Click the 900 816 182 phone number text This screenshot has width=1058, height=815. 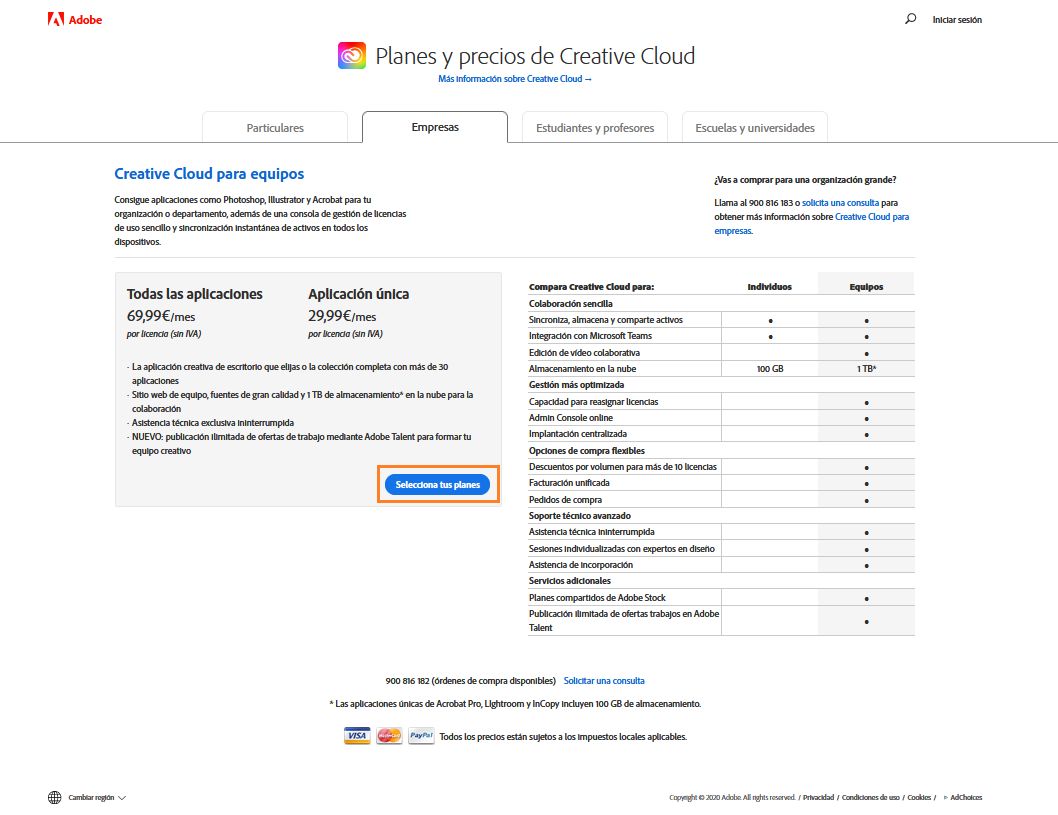408,681
